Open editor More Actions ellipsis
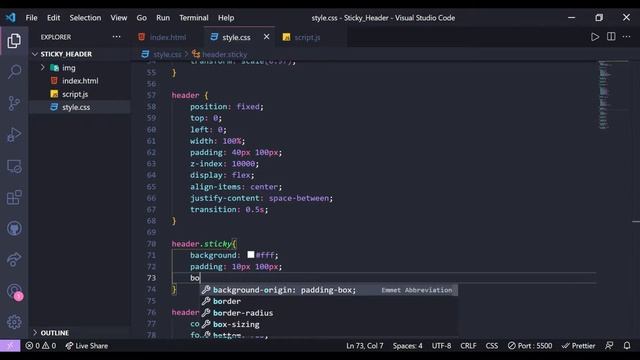Image resolution: width=640 pixels, height=360 pixels. pyautogui.click(x=627, y=37)
